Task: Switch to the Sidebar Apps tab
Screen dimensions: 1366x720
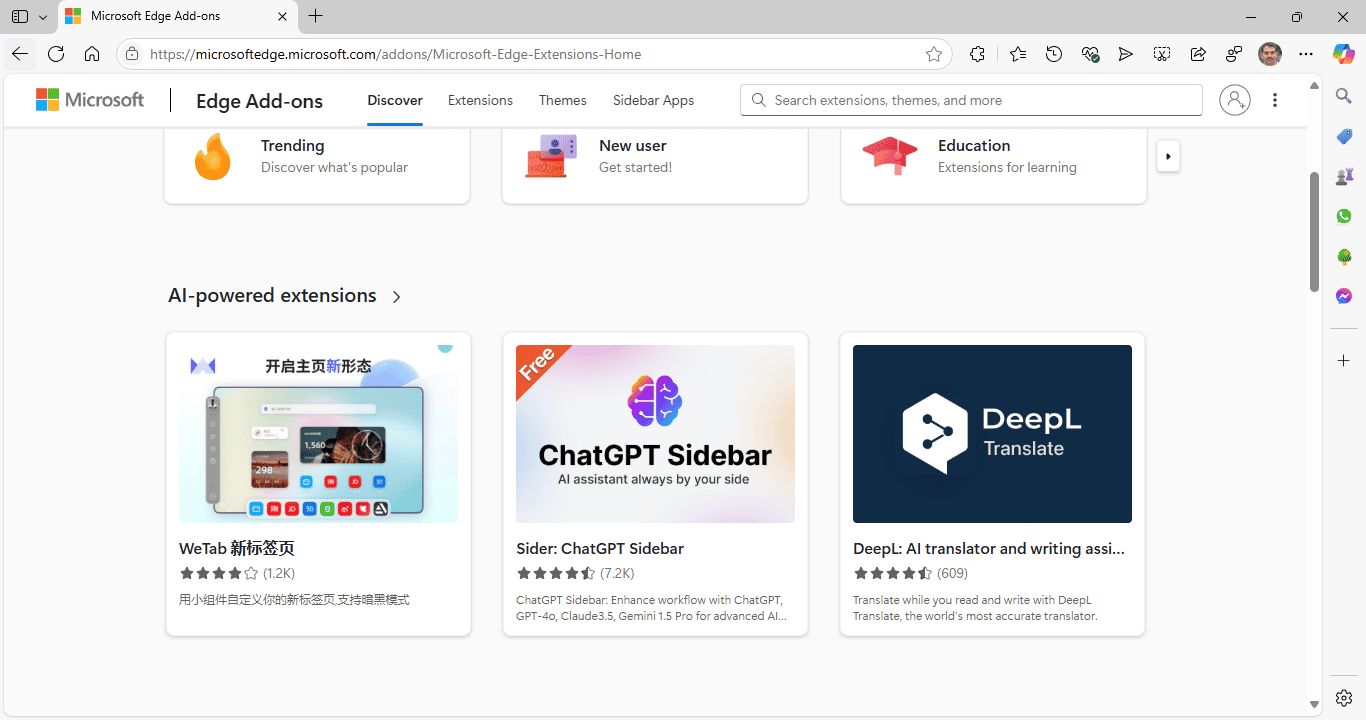Action: click(653, 100)
